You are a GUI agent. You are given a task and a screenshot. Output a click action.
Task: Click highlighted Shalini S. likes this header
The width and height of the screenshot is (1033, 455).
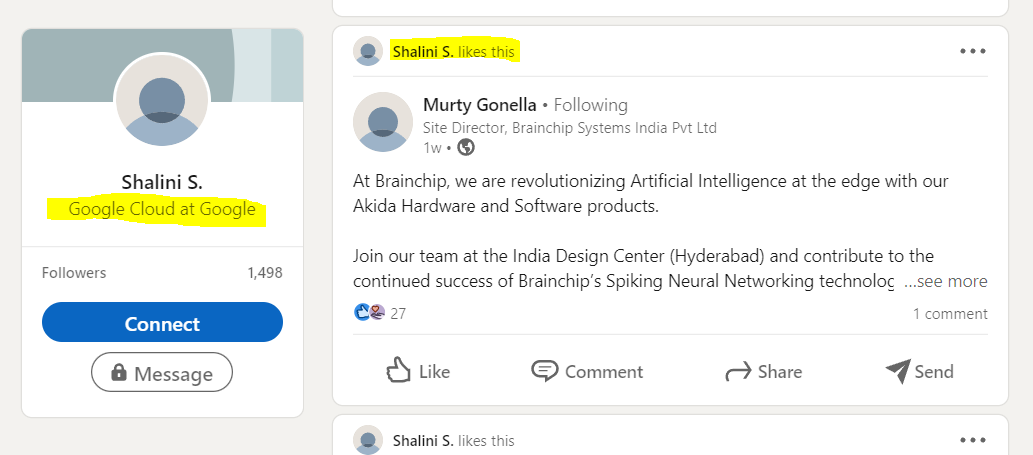click(454, 50)
